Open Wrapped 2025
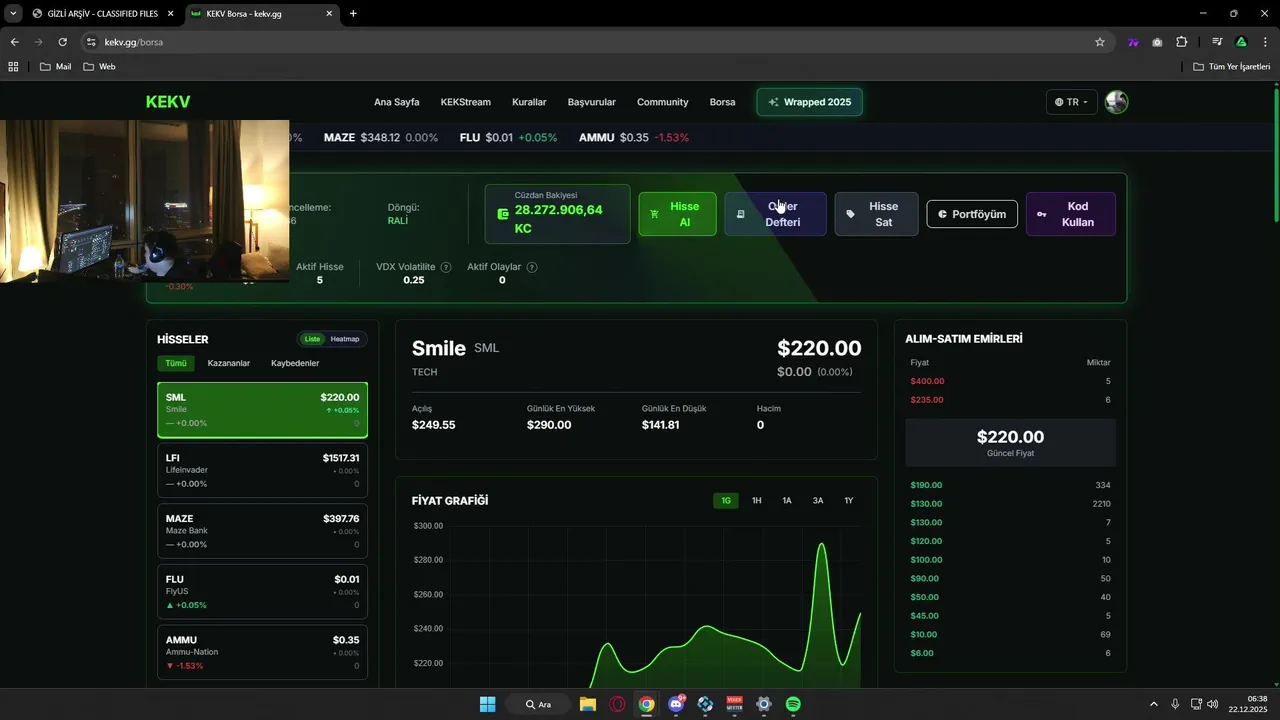 pos(810,102)
